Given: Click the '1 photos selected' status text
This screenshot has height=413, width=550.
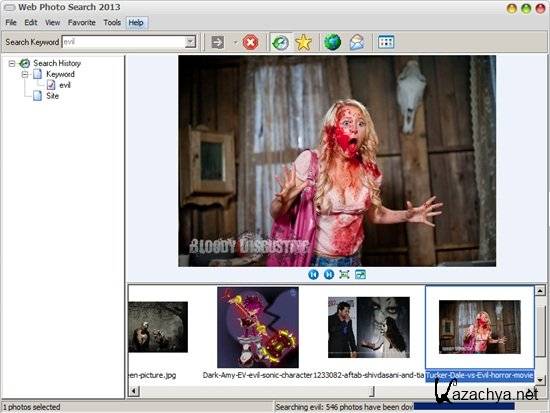Looking at the screenshot, I should tap(32, 407).
